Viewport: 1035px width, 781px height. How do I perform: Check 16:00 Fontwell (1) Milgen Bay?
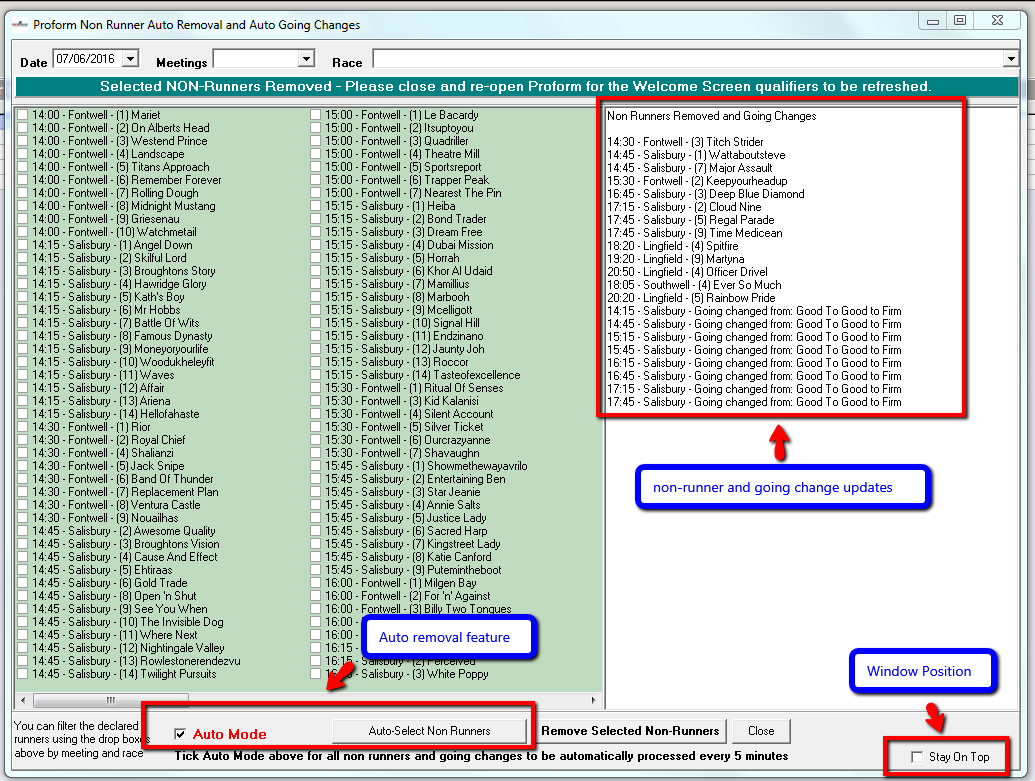coord(316,583)
